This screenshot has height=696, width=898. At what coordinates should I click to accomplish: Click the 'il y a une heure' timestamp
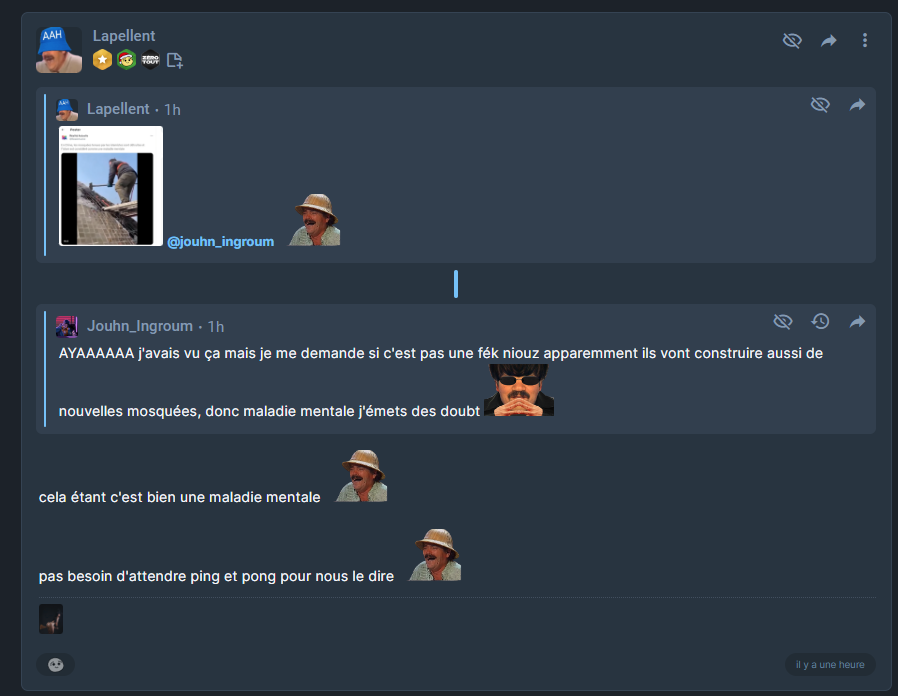coord(830,664)
